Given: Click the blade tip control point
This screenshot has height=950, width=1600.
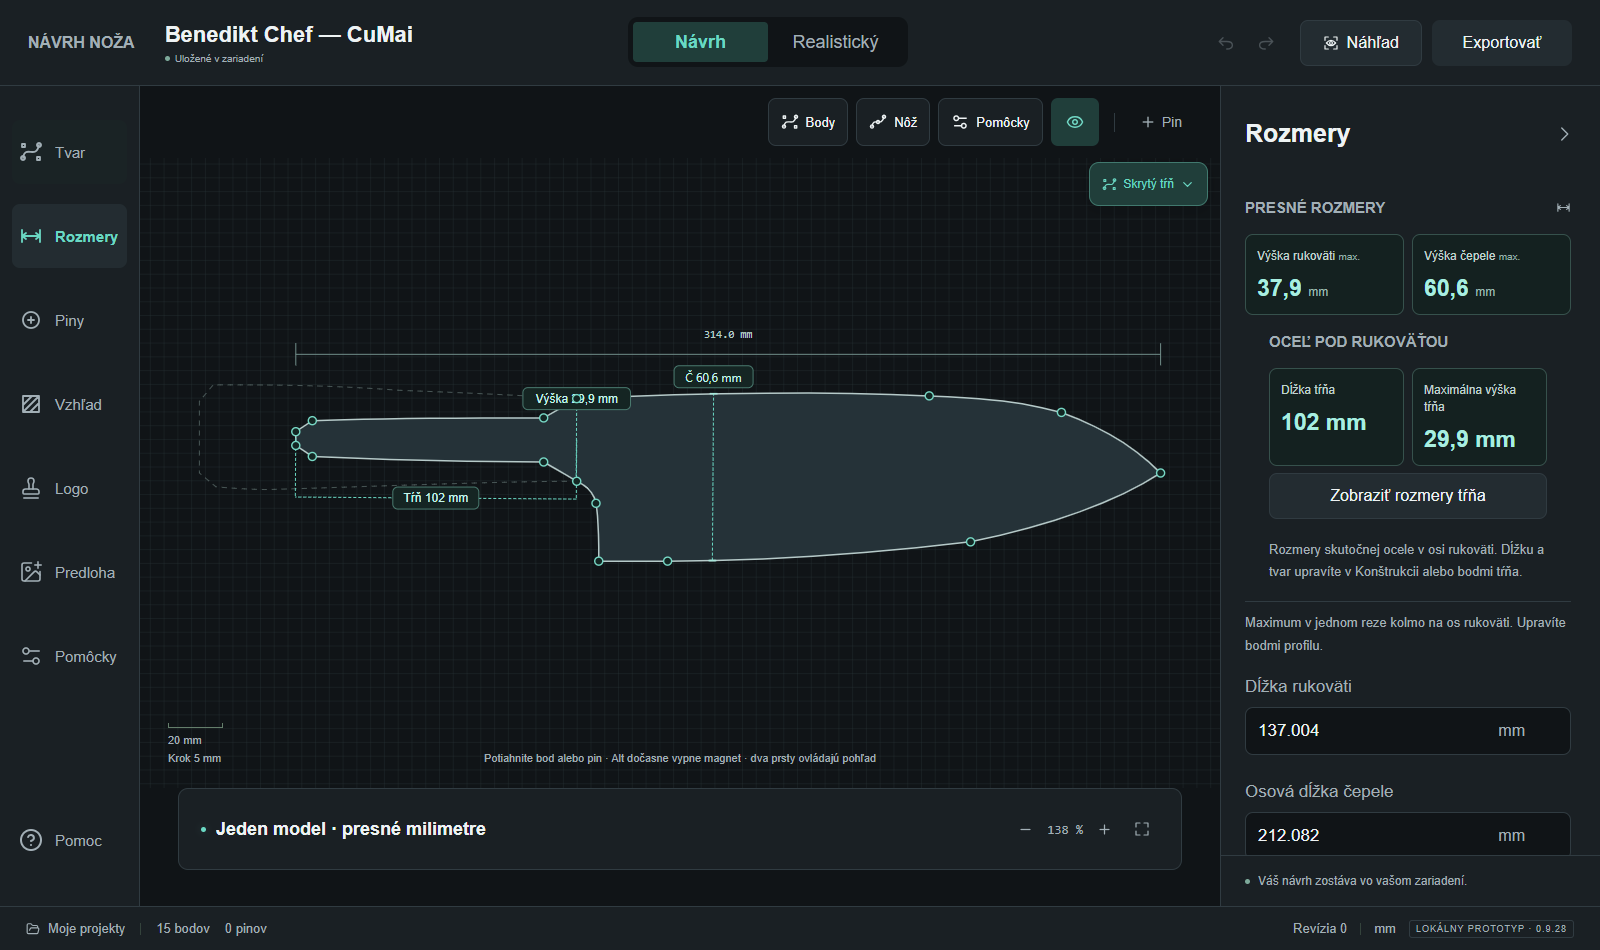Looking at the screenshot, I should 1160,473.
